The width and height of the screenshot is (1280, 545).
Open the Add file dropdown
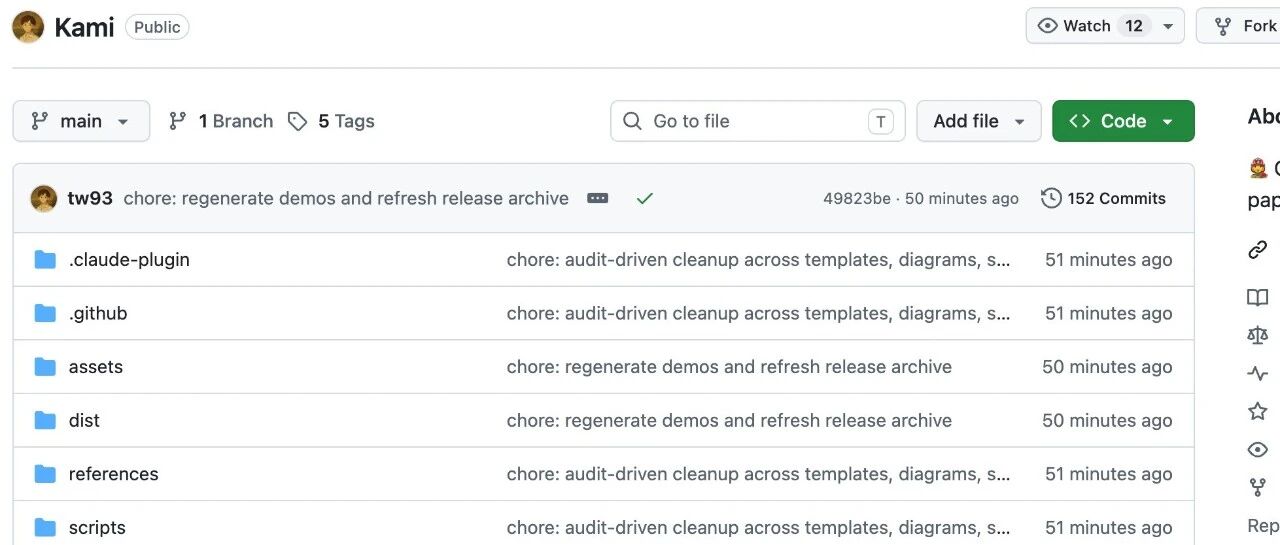click(979, 121)
